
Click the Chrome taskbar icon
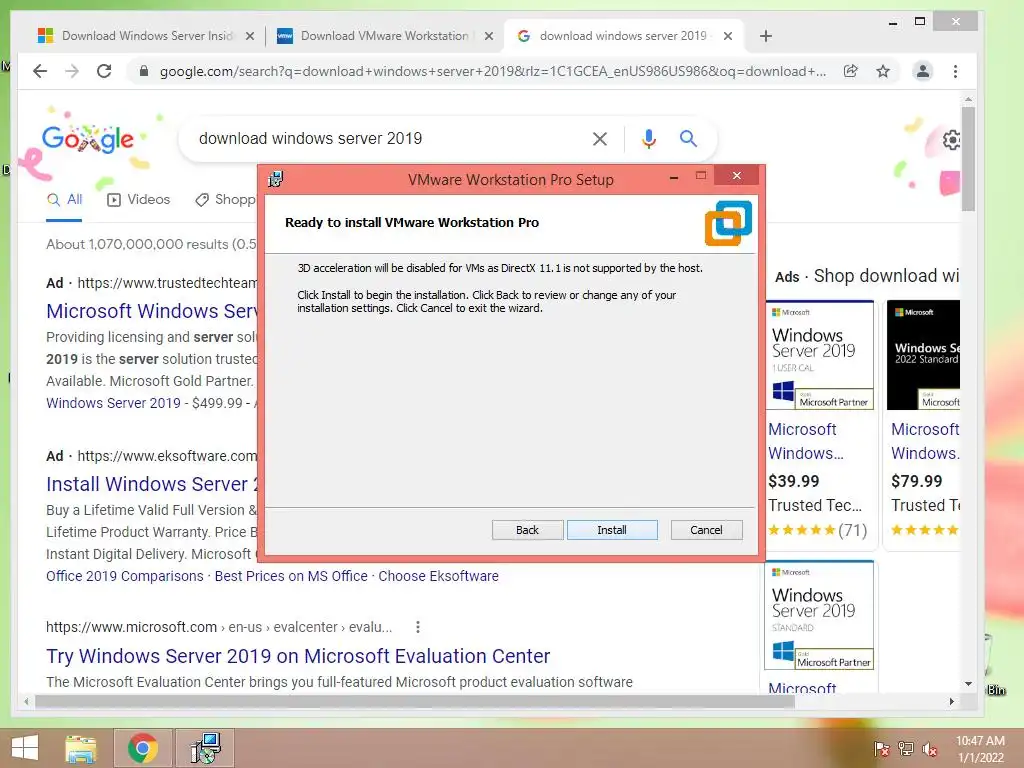pos(143,748)
